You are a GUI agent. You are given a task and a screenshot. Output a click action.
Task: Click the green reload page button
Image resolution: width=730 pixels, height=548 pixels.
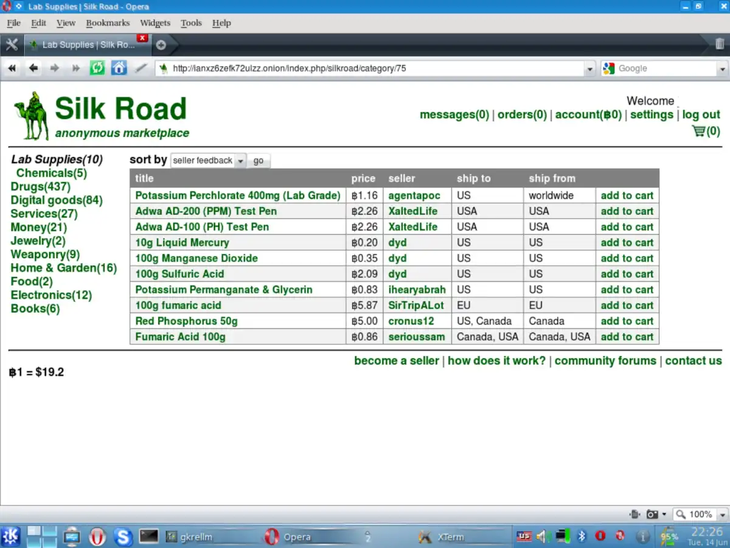tap(97, 68)
